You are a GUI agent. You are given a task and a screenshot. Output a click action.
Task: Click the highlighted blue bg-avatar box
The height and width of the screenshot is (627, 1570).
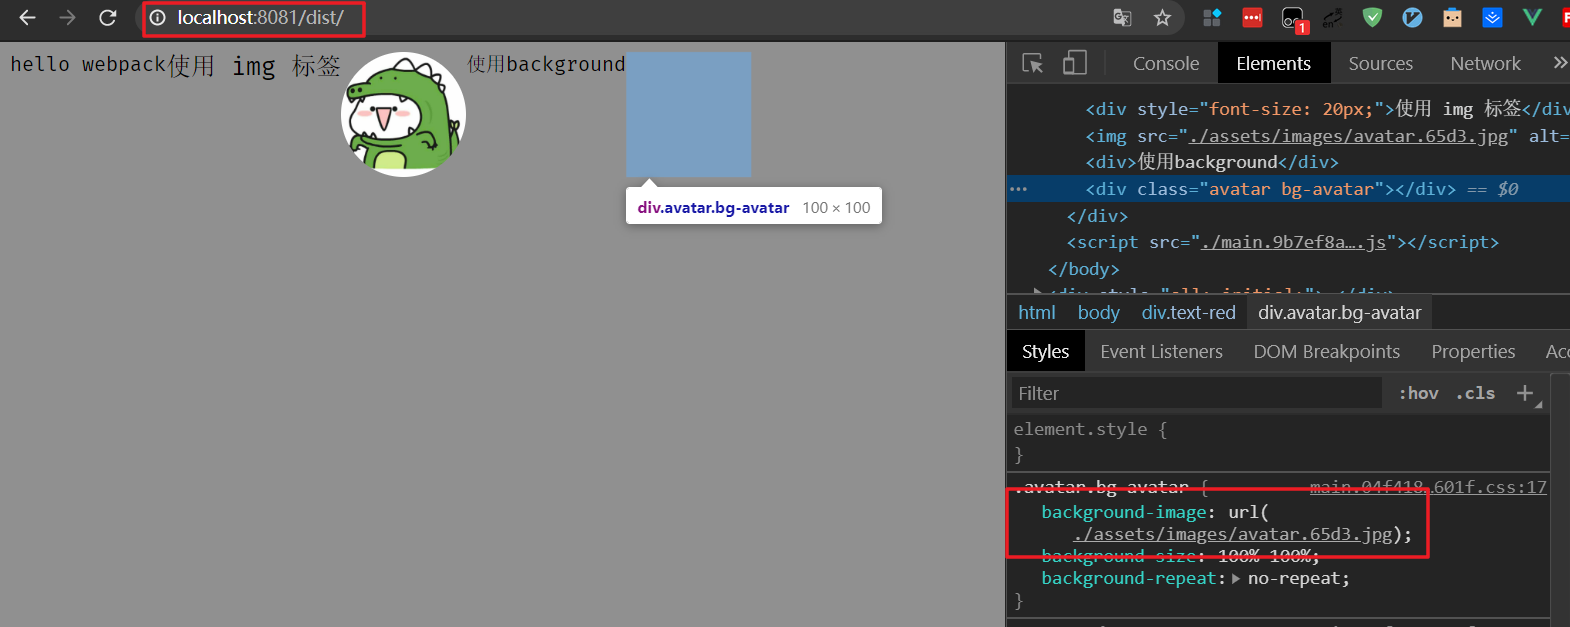tap(688, 115)
